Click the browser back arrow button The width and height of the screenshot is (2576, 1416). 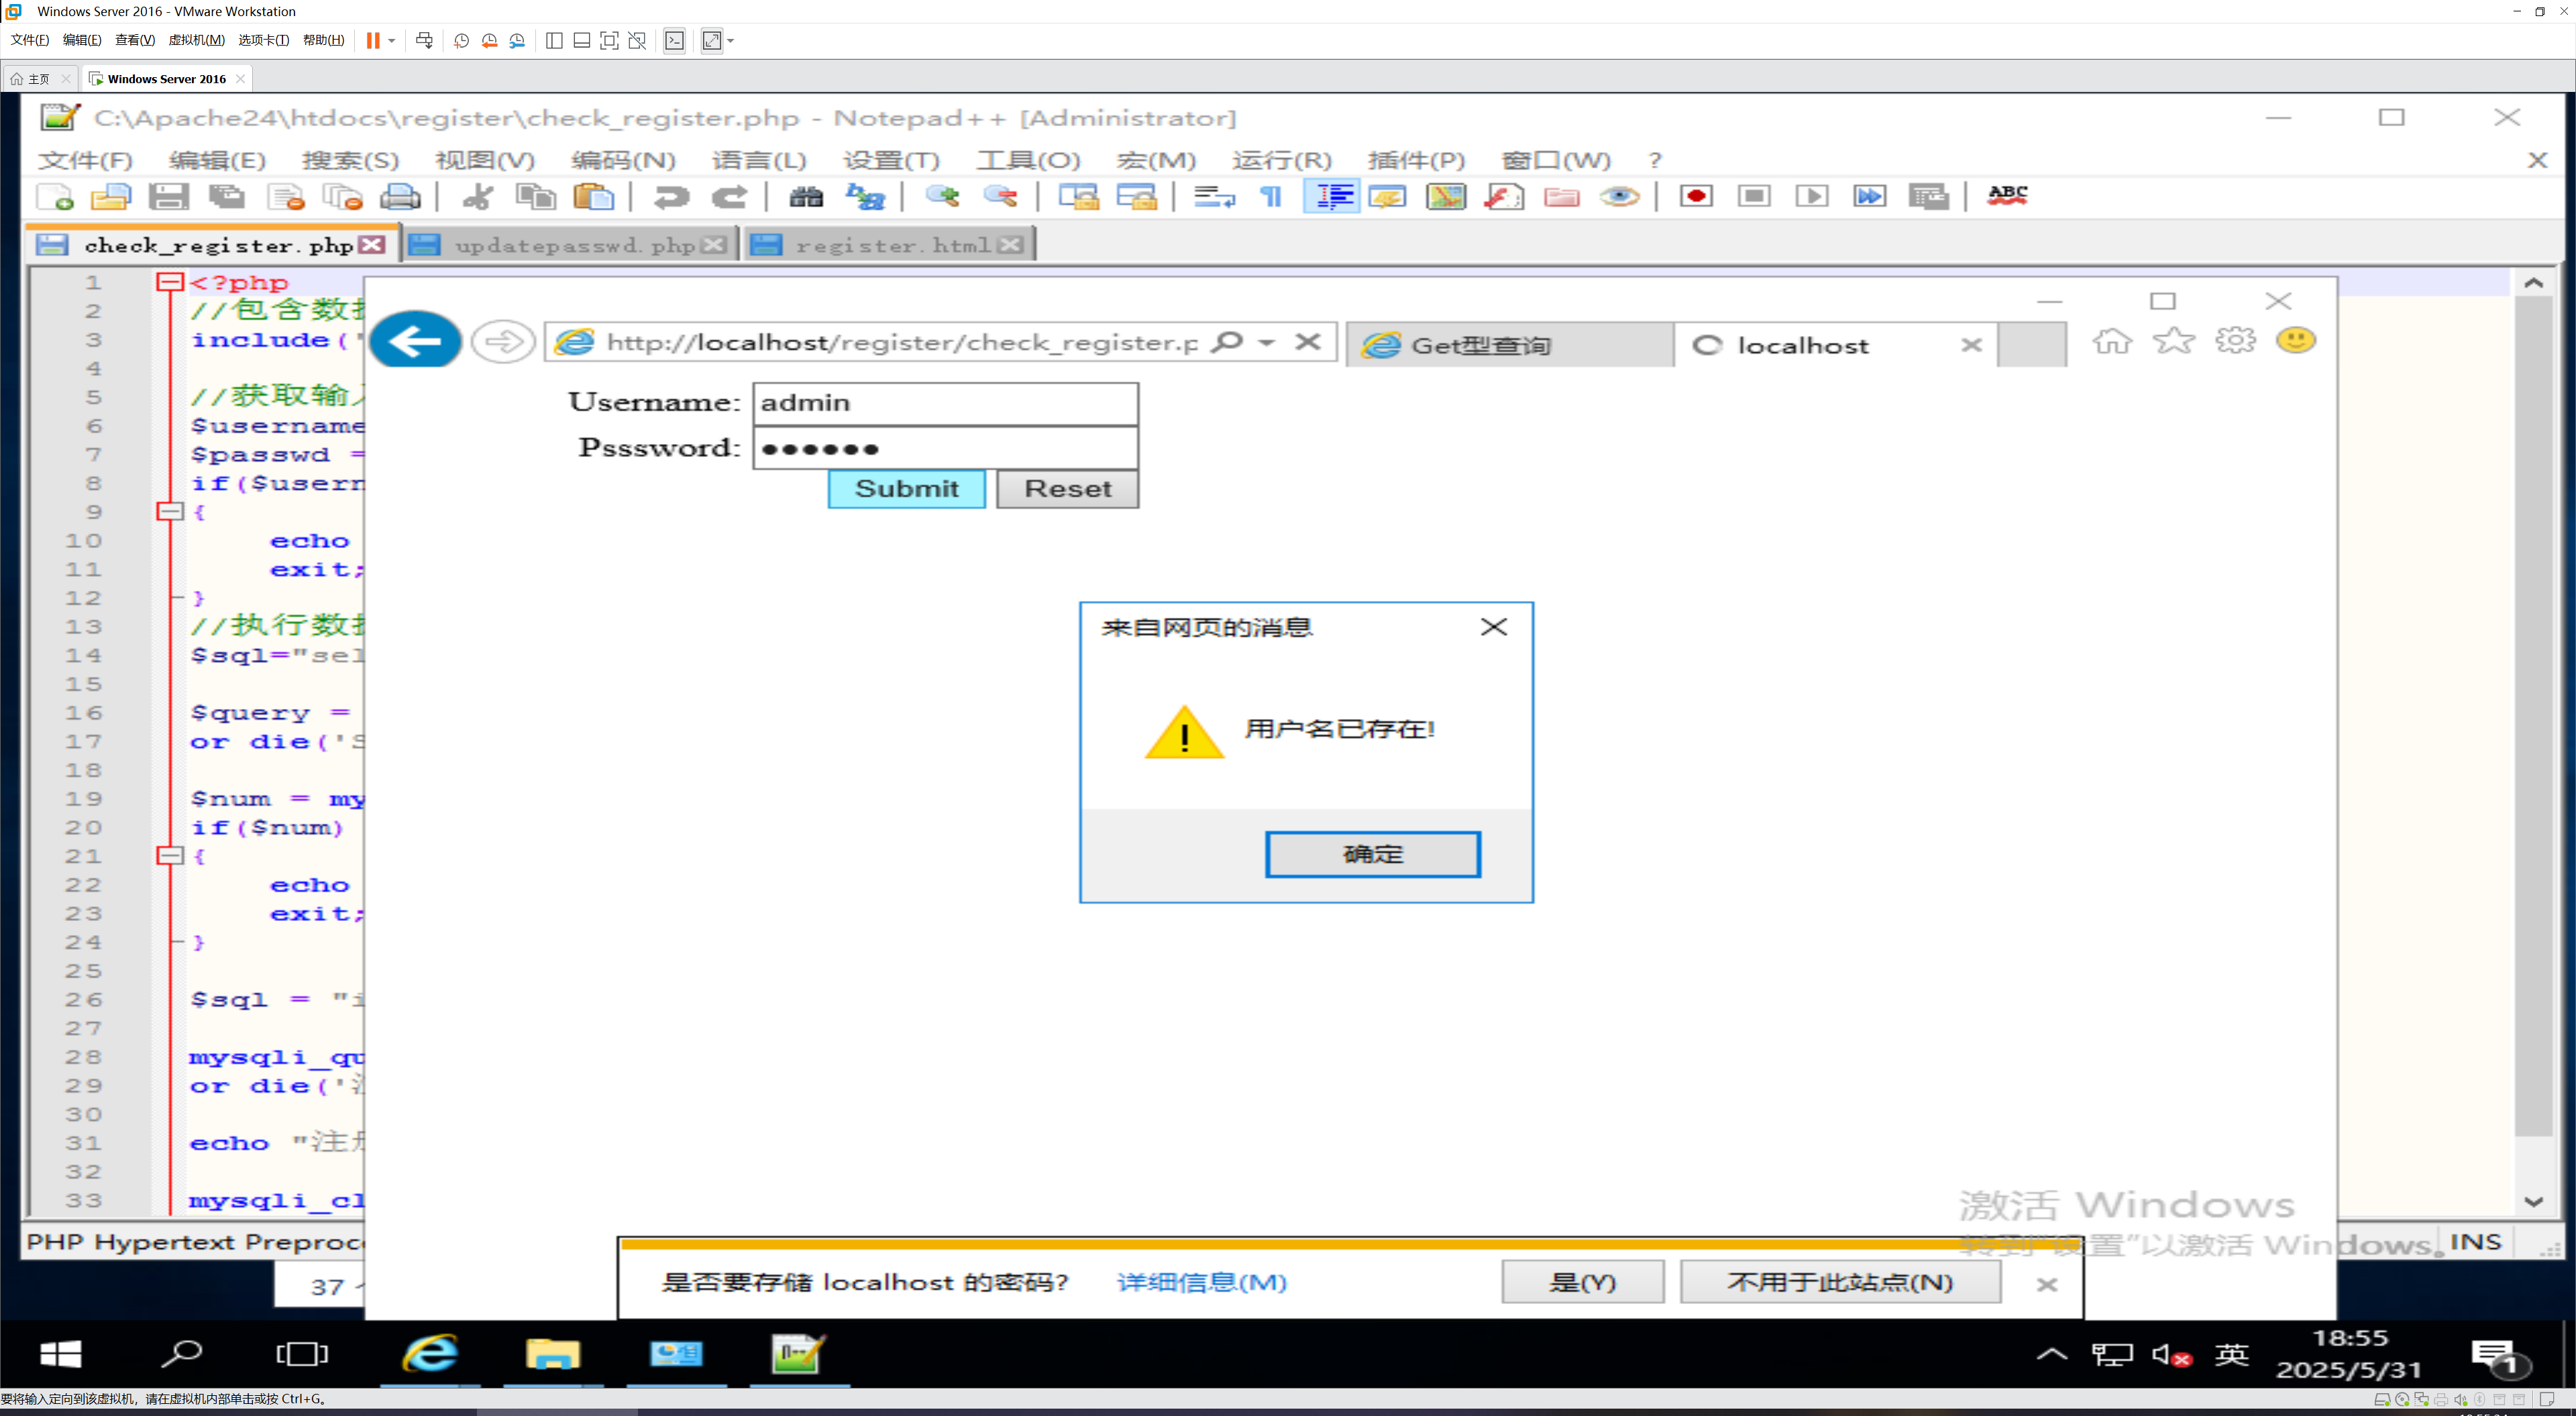[415, 342]
